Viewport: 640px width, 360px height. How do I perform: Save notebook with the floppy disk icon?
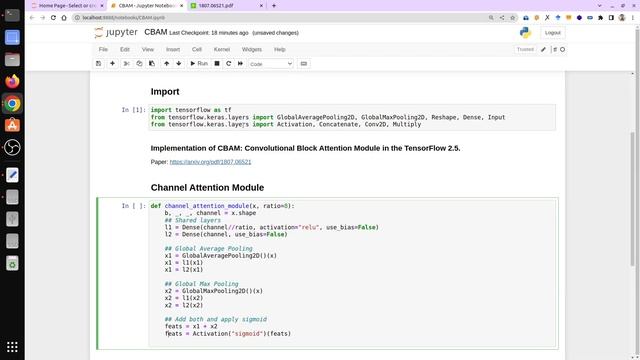(98, 64)
